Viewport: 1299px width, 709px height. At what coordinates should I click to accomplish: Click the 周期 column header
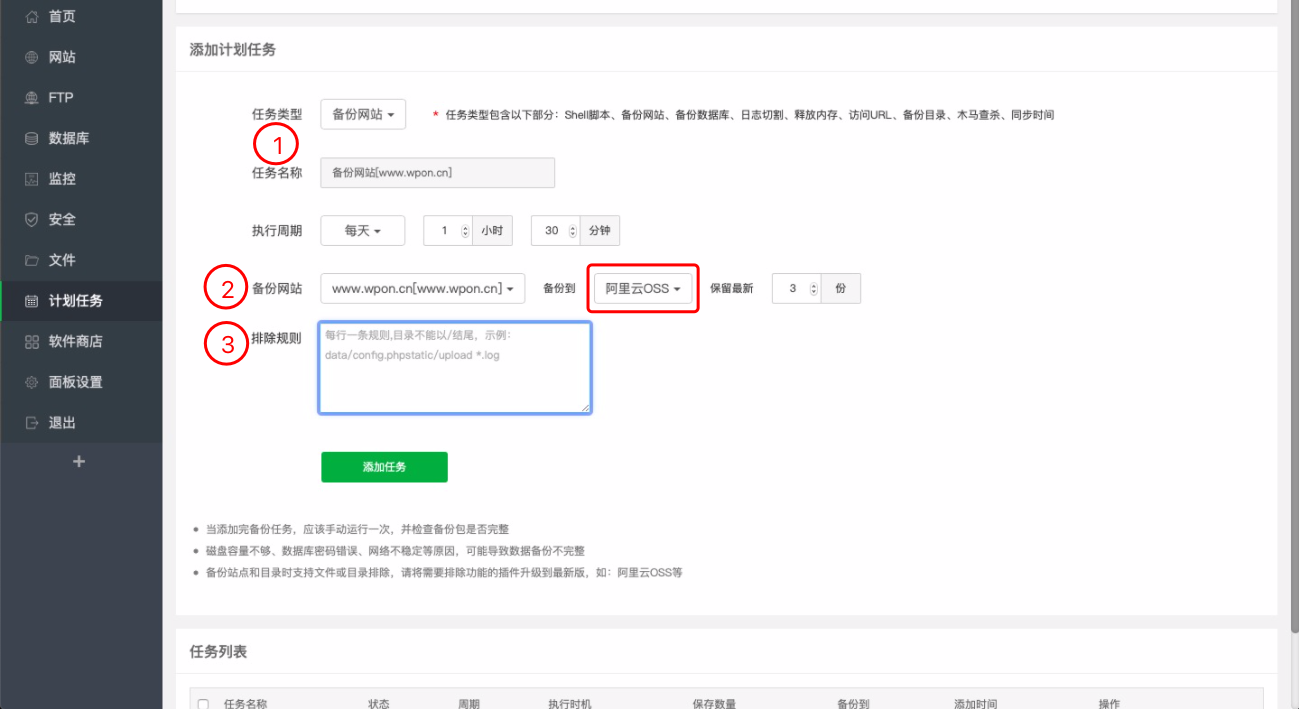[469, 704]
